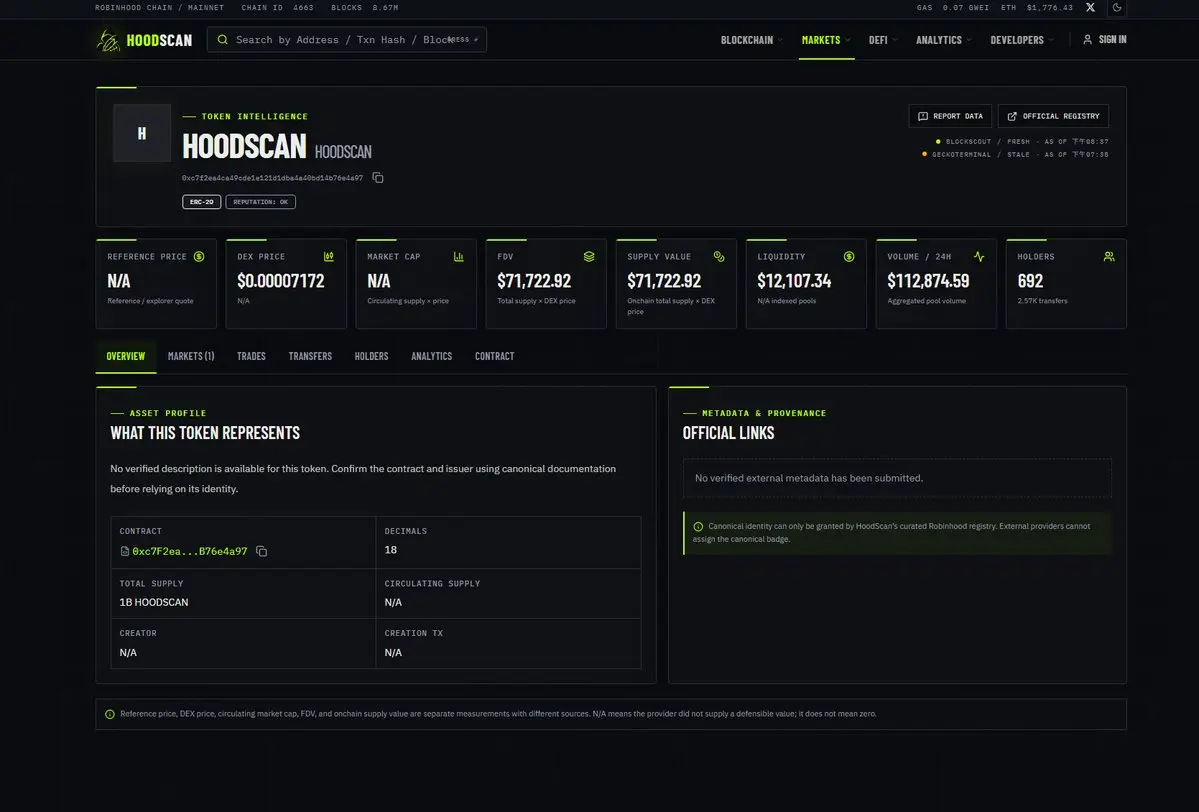
Task: Click the FDV layers icon
Action: click(589, 257)
